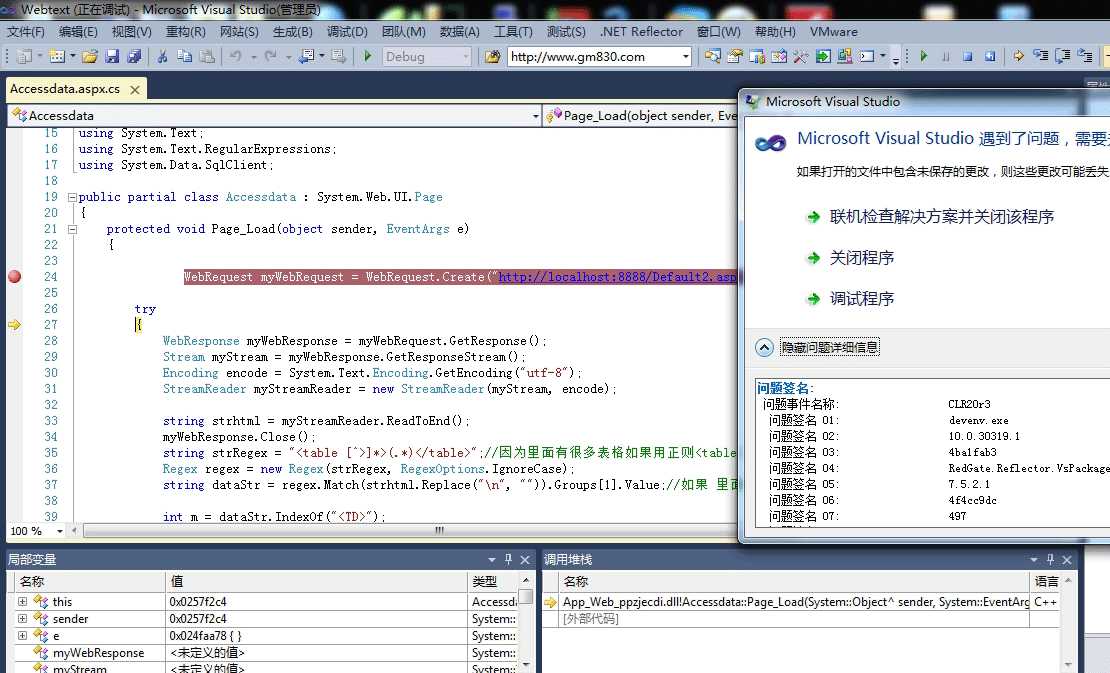Screen dimensions: 1110x673
Task: Open the 调用堆栈 panel options dropdown arrow
Action: point(1034,560)
